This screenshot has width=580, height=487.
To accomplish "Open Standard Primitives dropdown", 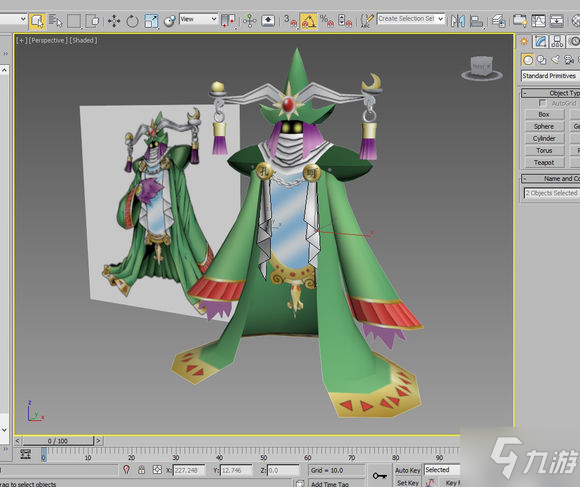I will tap(550, 76).
